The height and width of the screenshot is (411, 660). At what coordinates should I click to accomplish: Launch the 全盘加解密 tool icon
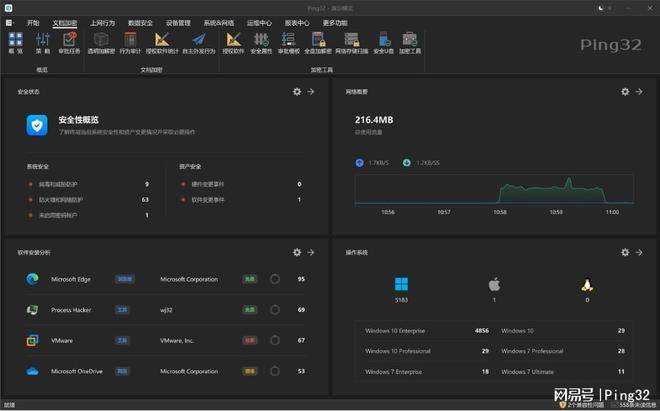point(318,41)
